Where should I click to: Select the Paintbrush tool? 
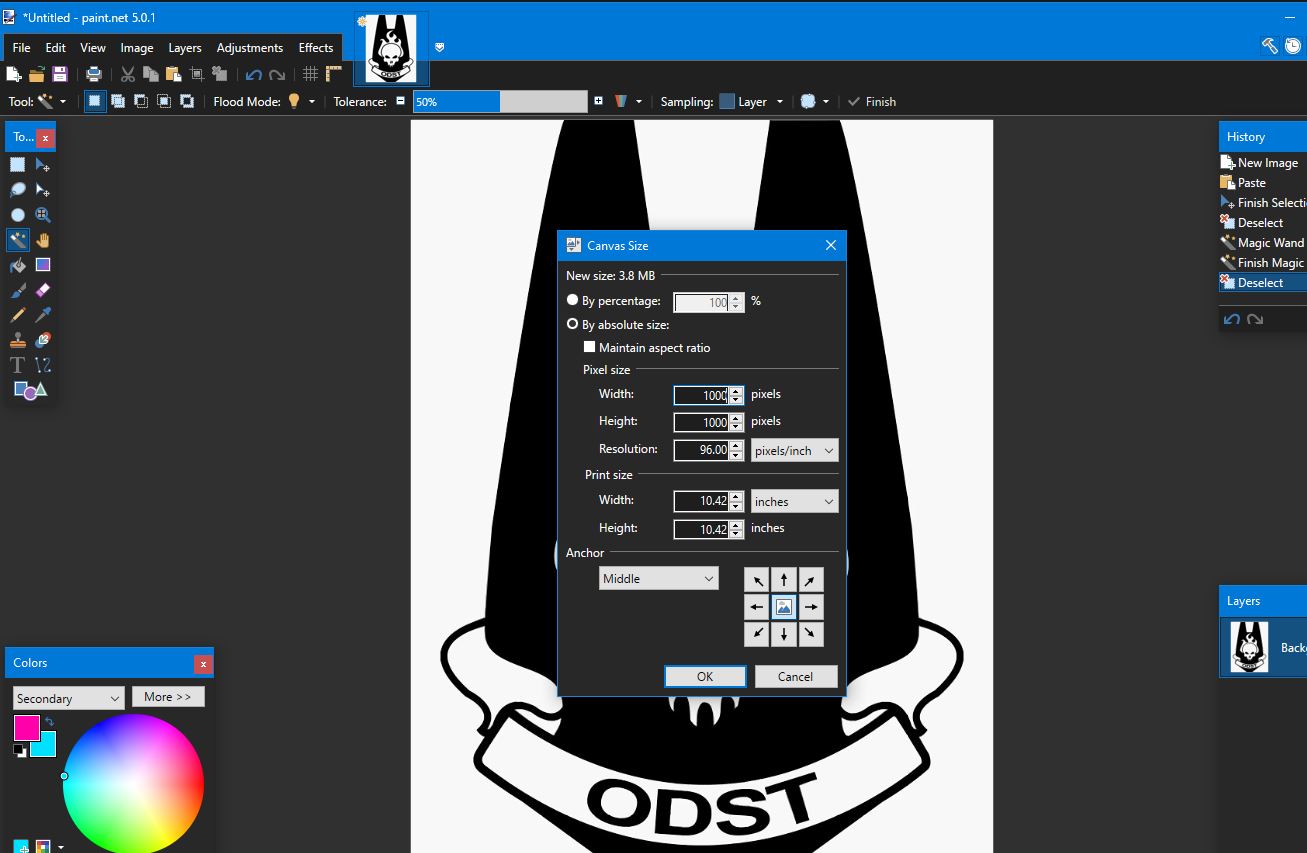click(18, 290)
